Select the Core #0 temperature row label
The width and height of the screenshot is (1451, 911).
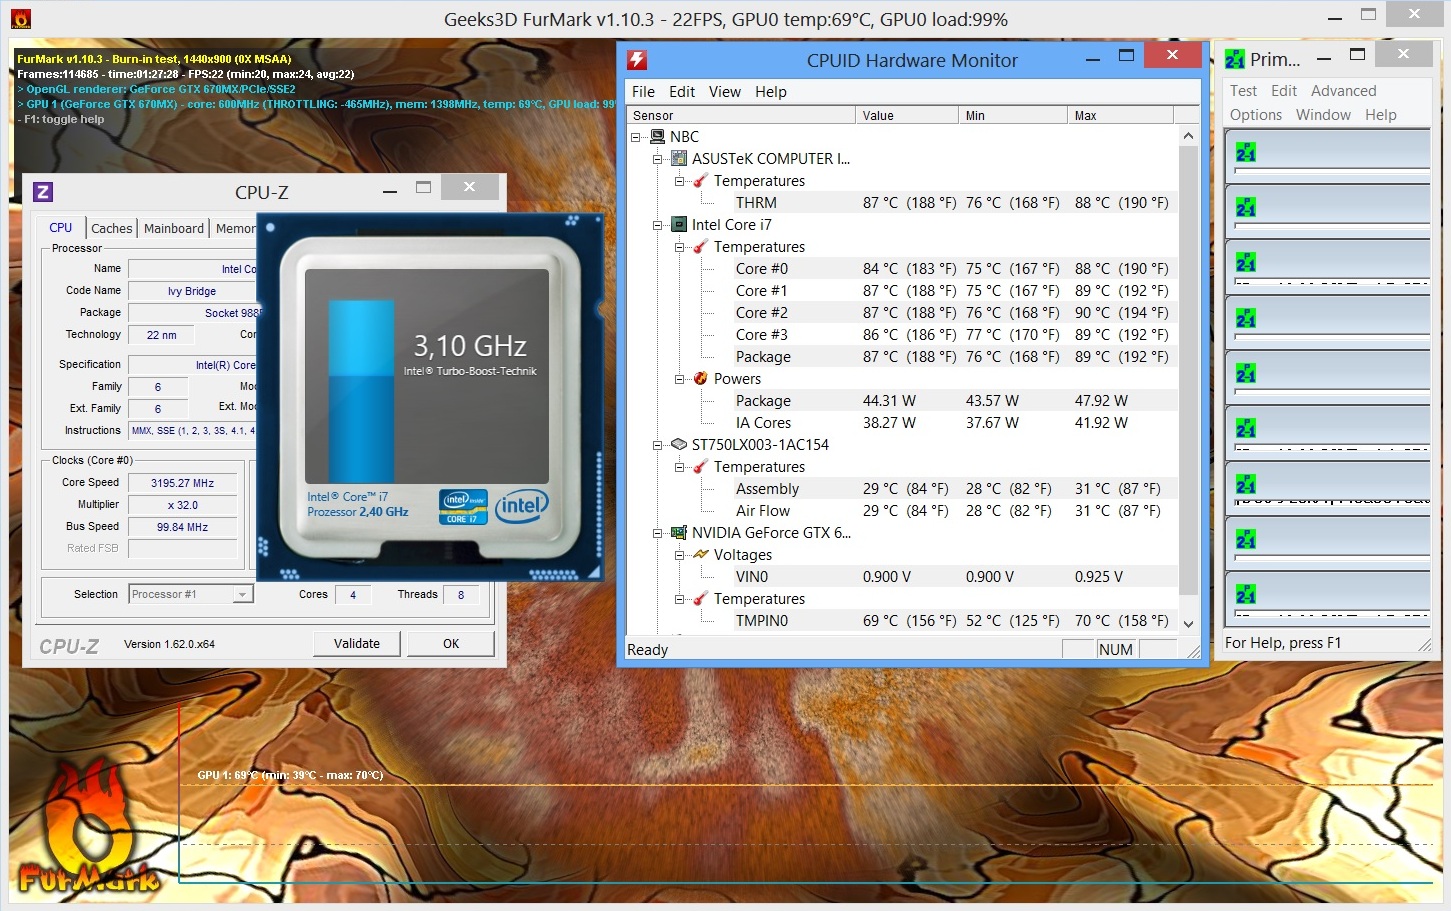[762, 268]
